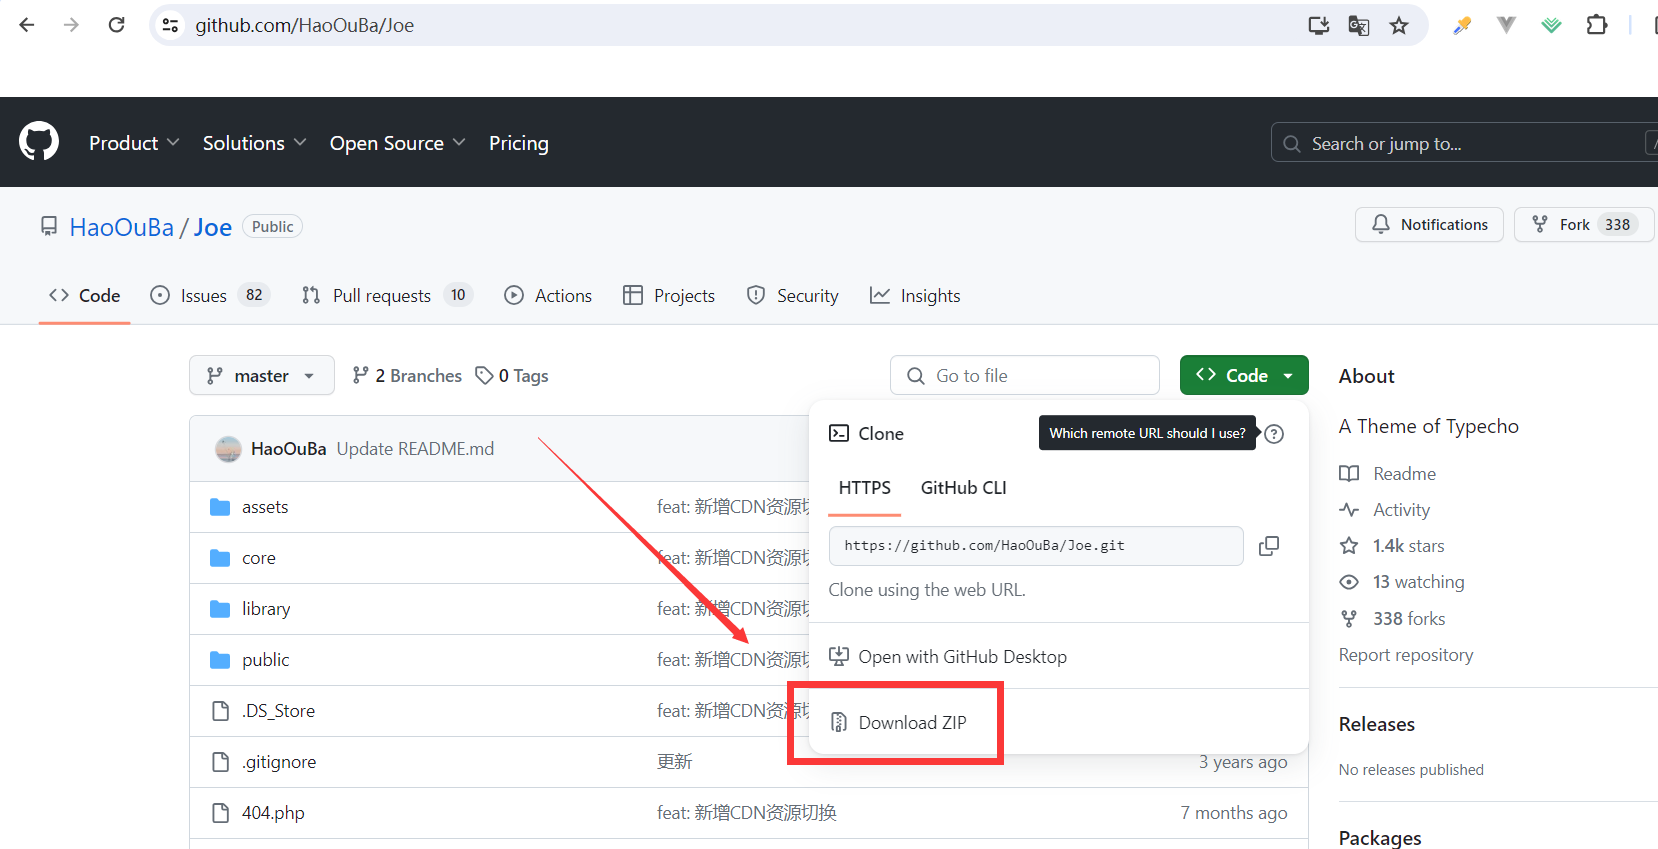Screen dimensions: 1658x849
Task: Select the clone URL text field
Action: pos(1036,546)
